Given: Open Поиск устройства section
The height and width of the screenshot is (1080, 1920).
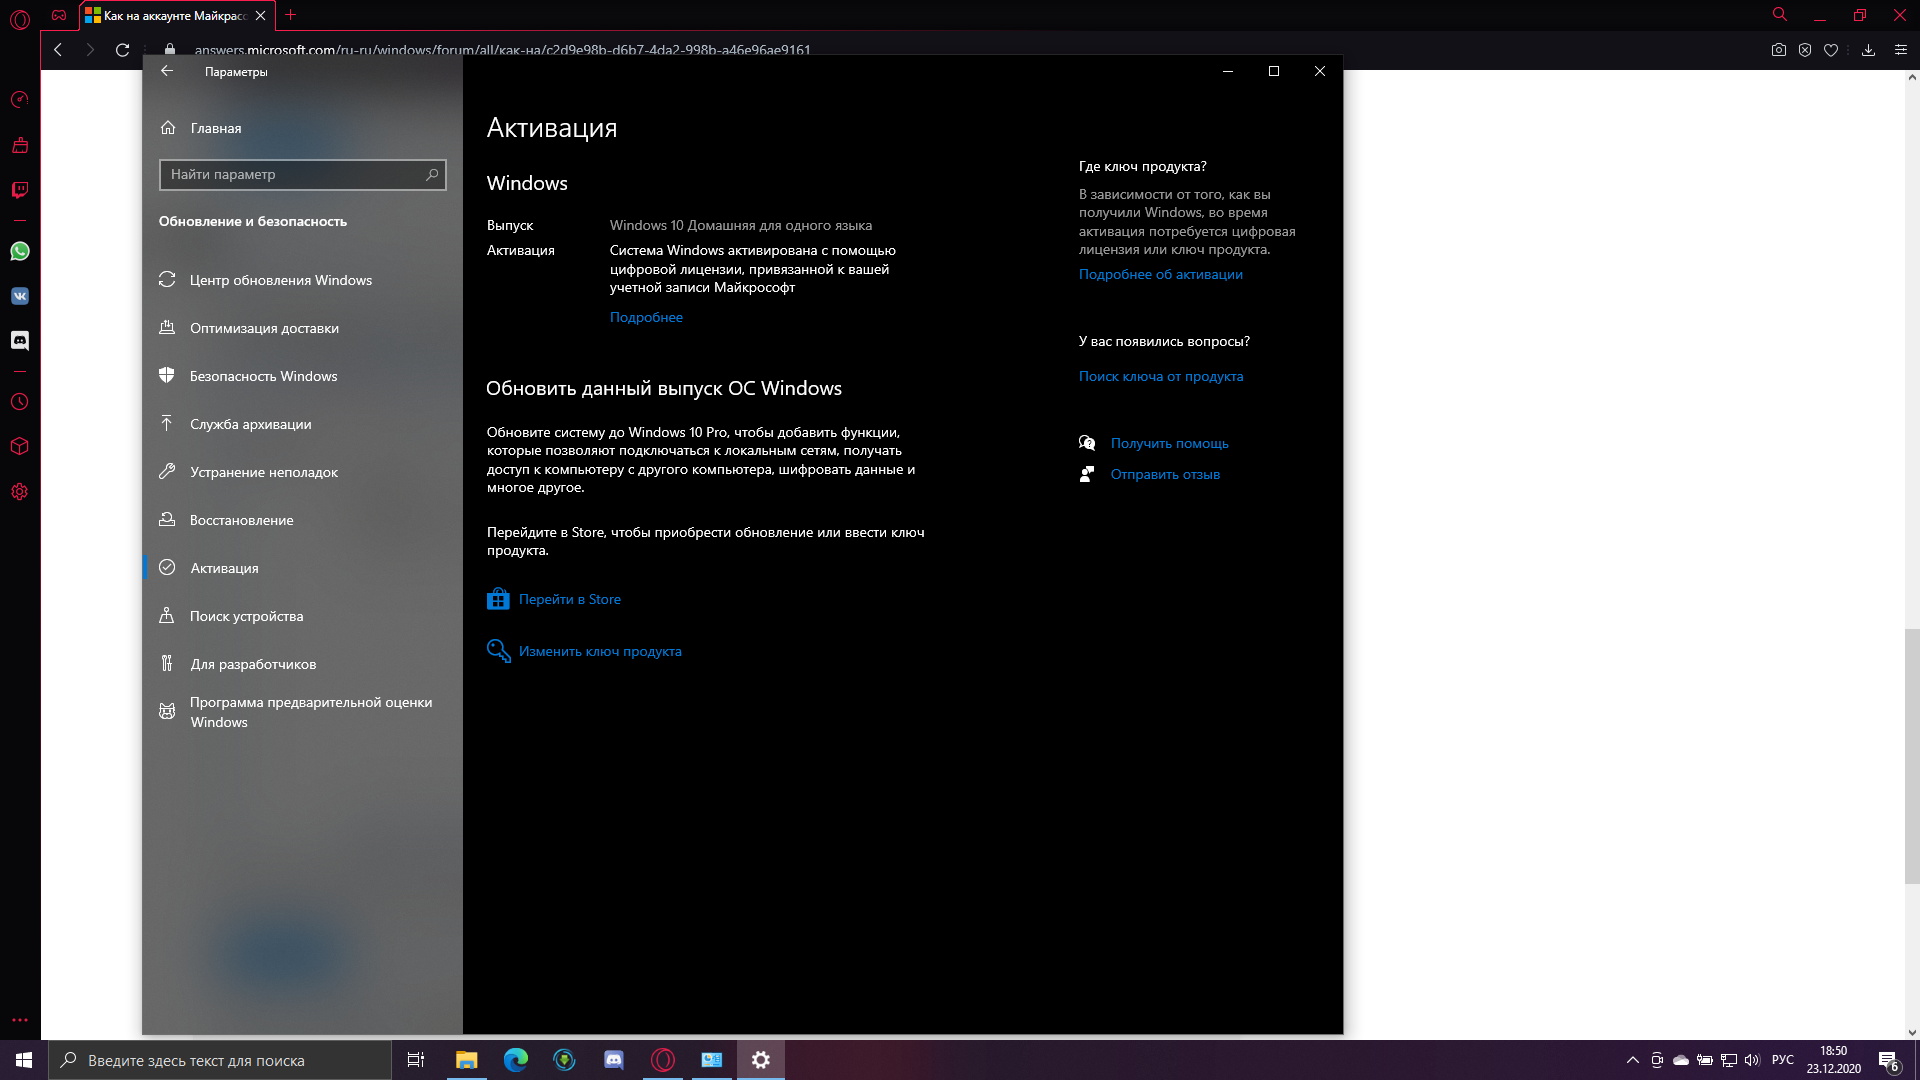Looking at the screenshot, I should click(x=302, y=616).
